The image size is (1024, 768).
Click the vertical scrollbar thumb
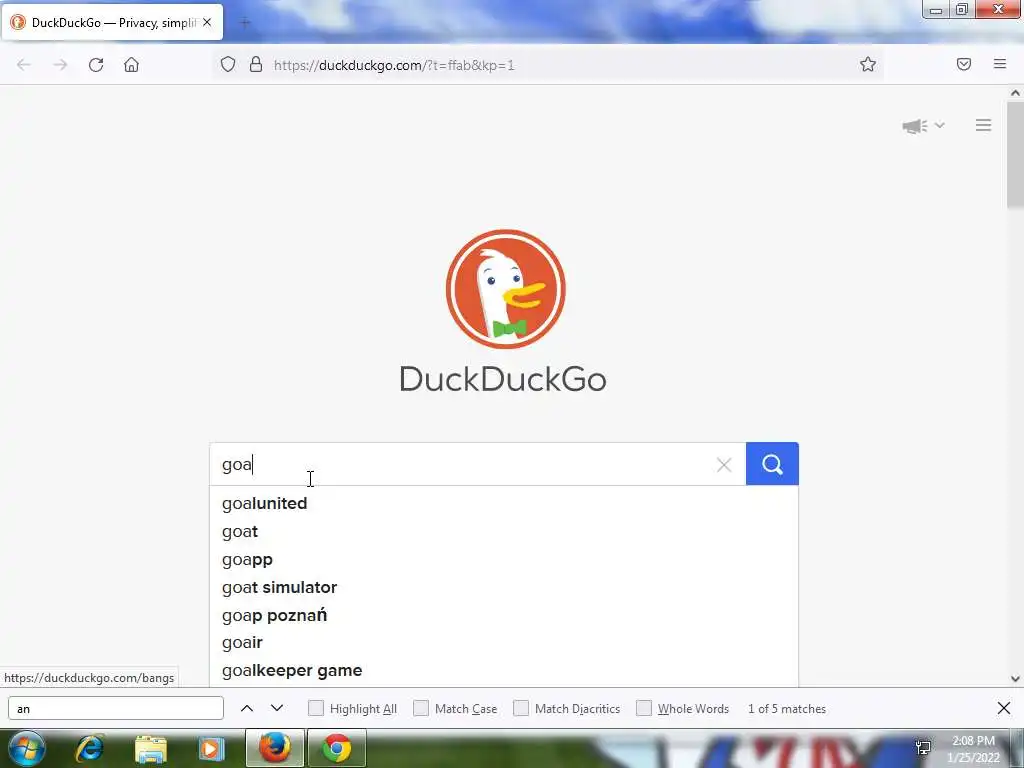(1015, 155)
